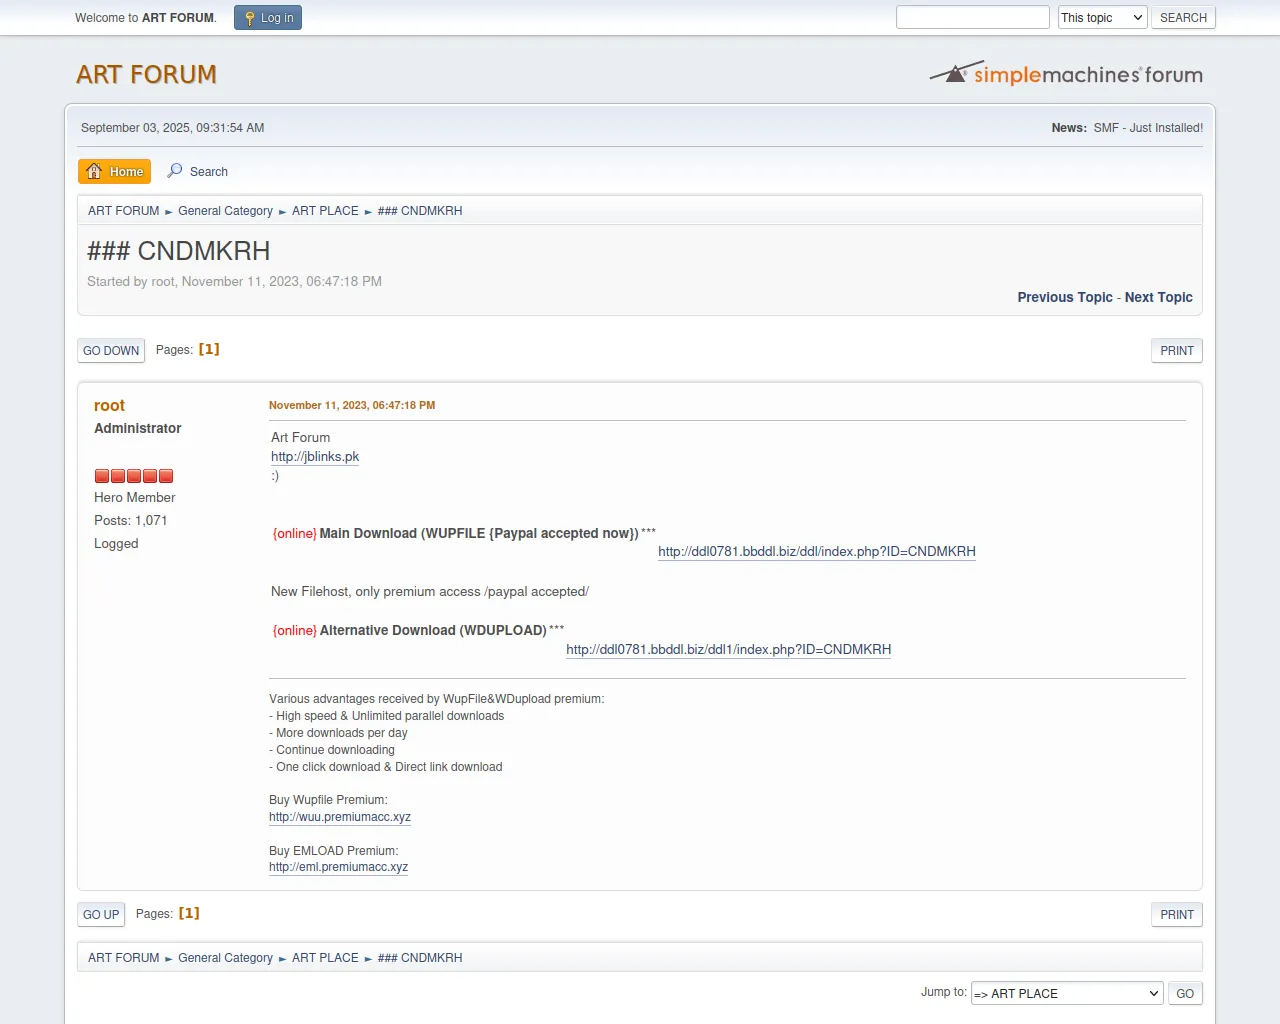Click the SEARCH button in the header
This screenshot has width=1280, height=1024.
(x=1183, y=18)
